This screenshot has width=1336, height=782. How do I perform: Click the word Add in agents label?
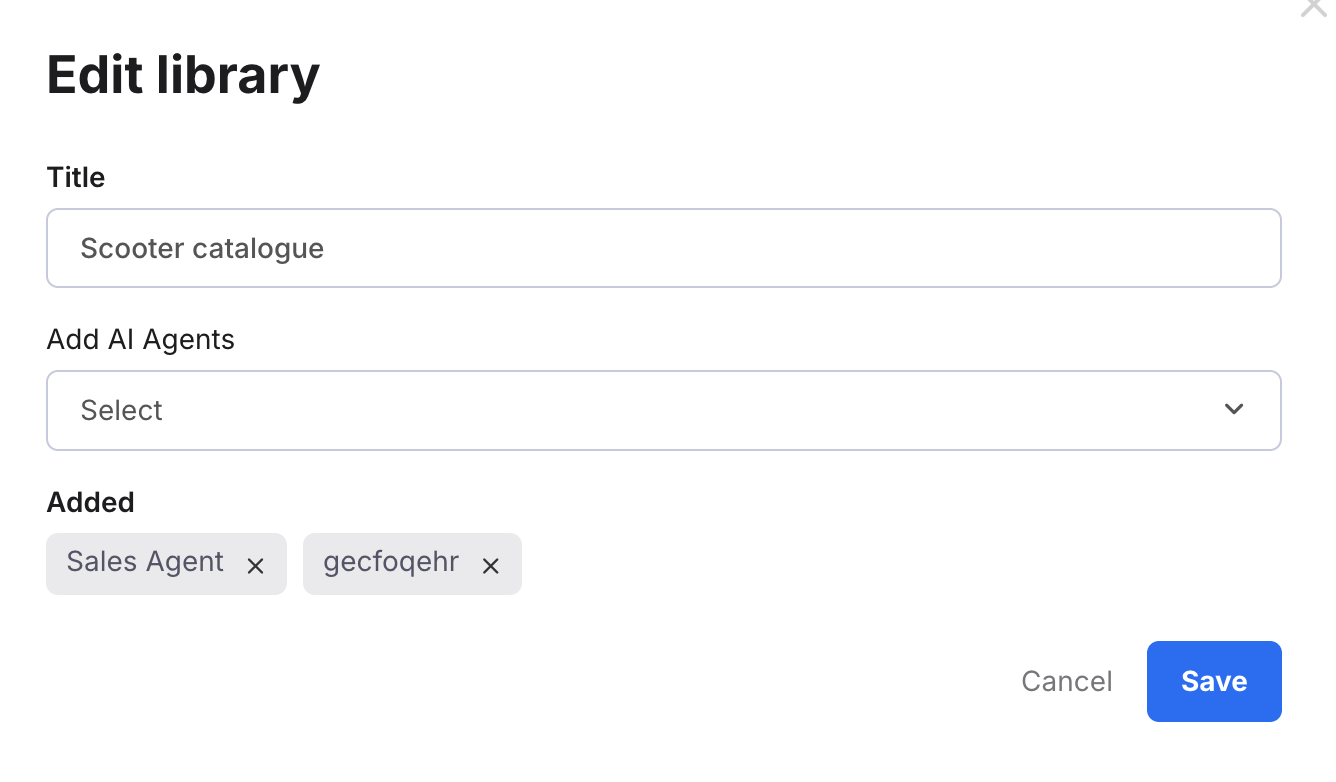click(74, 339)
